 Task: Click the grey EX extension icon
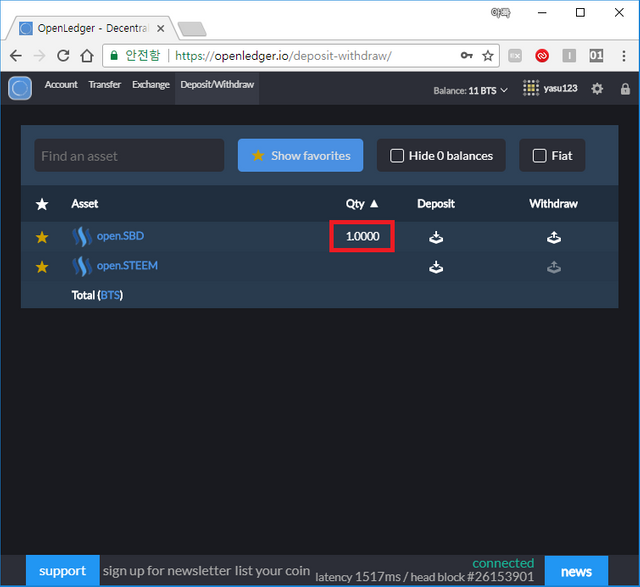[515, 56]
